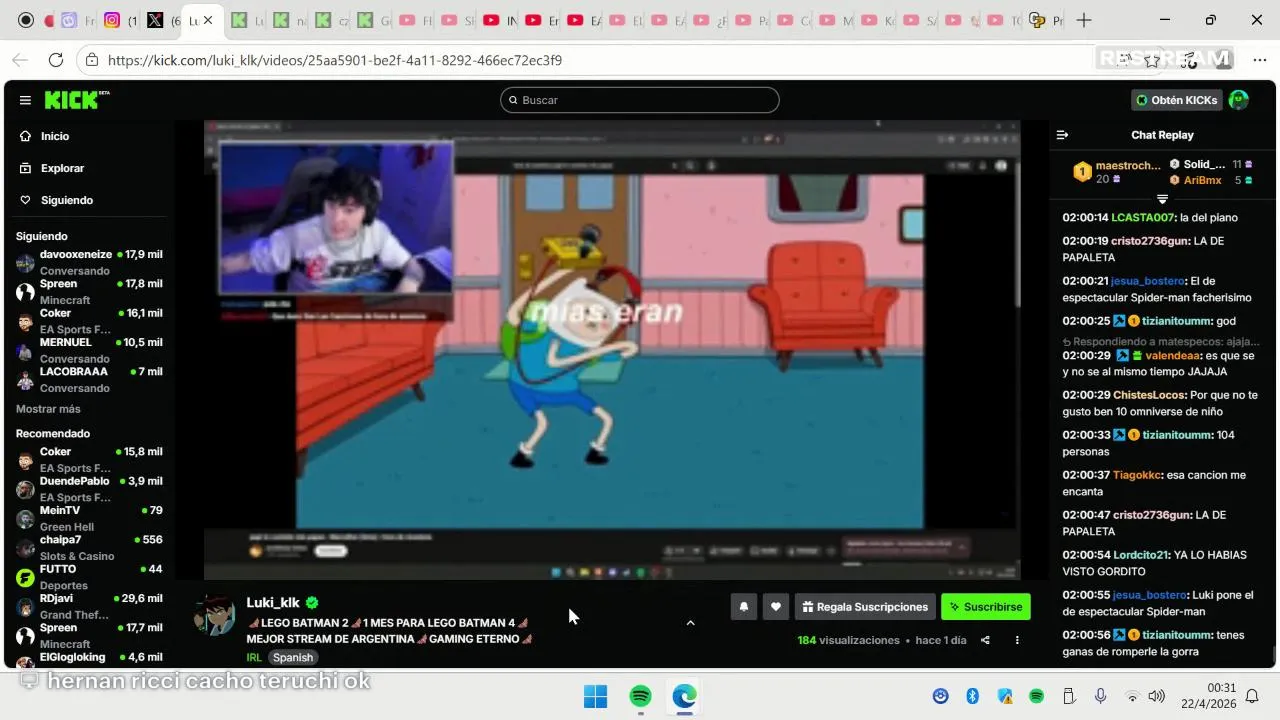Open the green user profile avatar
This screenshot has height=720, width=1280.
pyautogui.click(x=1239, y=100)
